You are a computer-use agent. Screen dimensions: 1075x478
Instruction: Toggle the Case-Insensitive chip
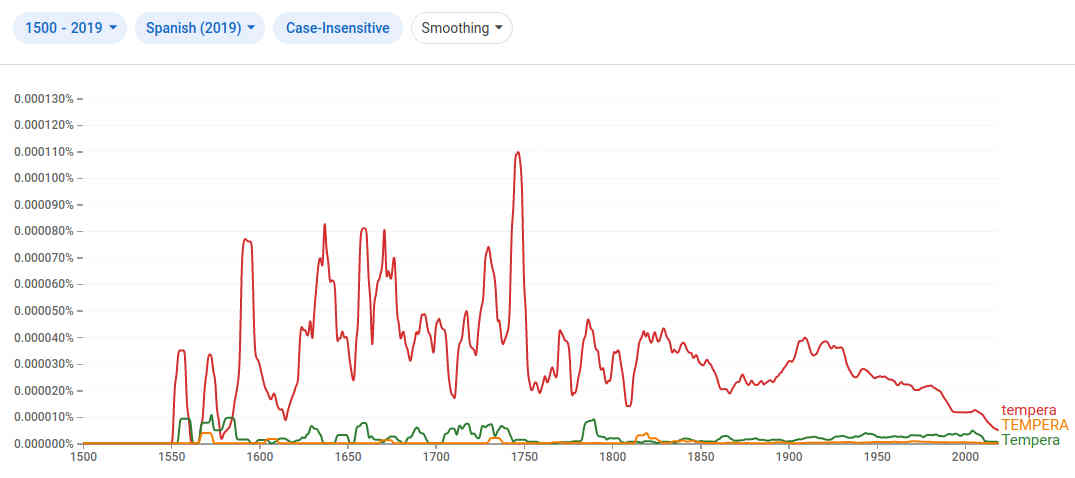point(337,28)
